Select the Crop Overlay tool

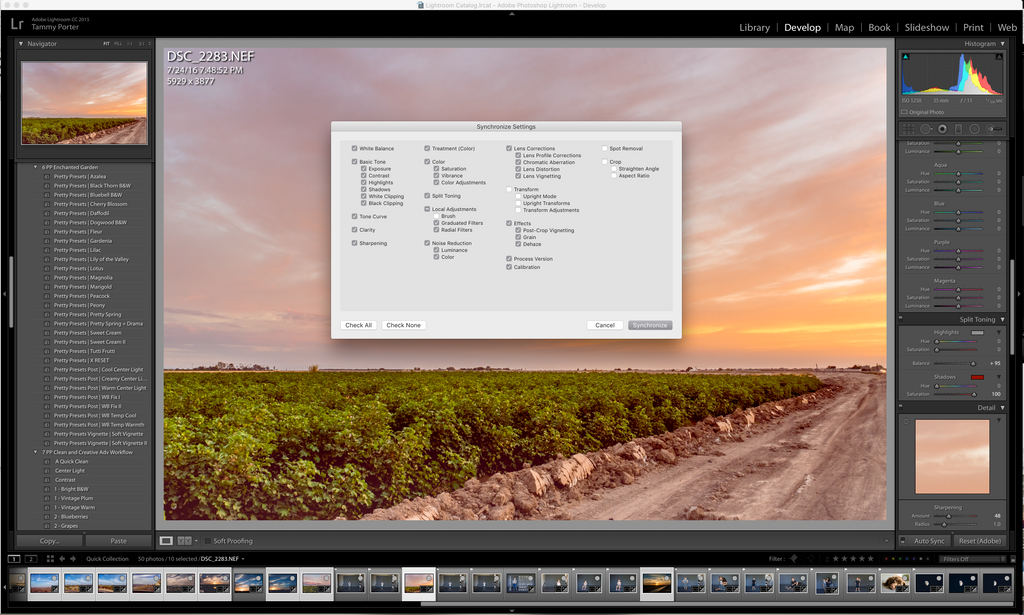(909, 129)
